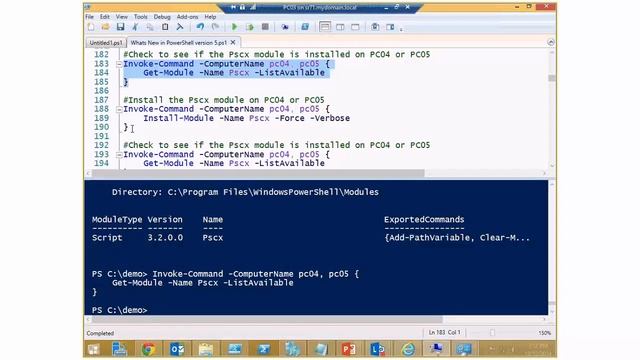This screenshot has width=640, height=360.
Task: Open File Explorer from the taskbar
Action: click(206, 349)
